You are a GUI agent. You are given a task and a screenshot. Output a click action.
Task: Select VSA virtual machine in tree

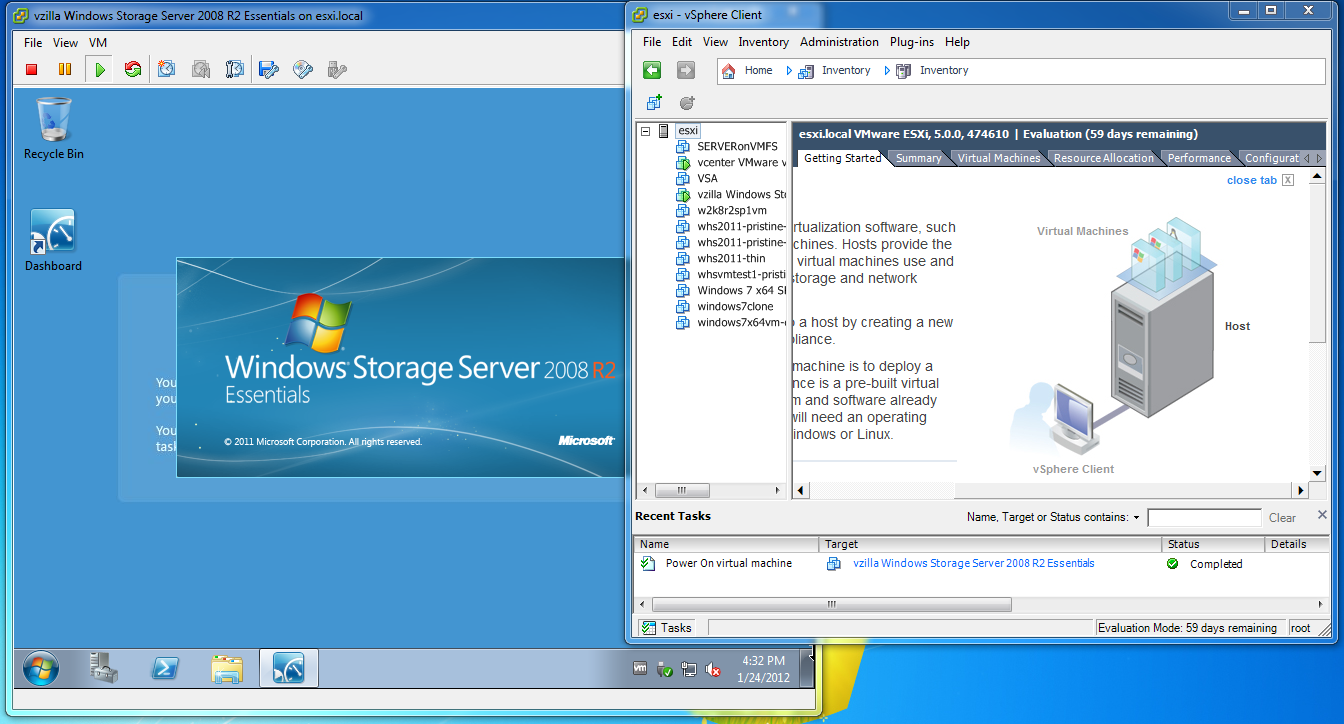point(707,179)
